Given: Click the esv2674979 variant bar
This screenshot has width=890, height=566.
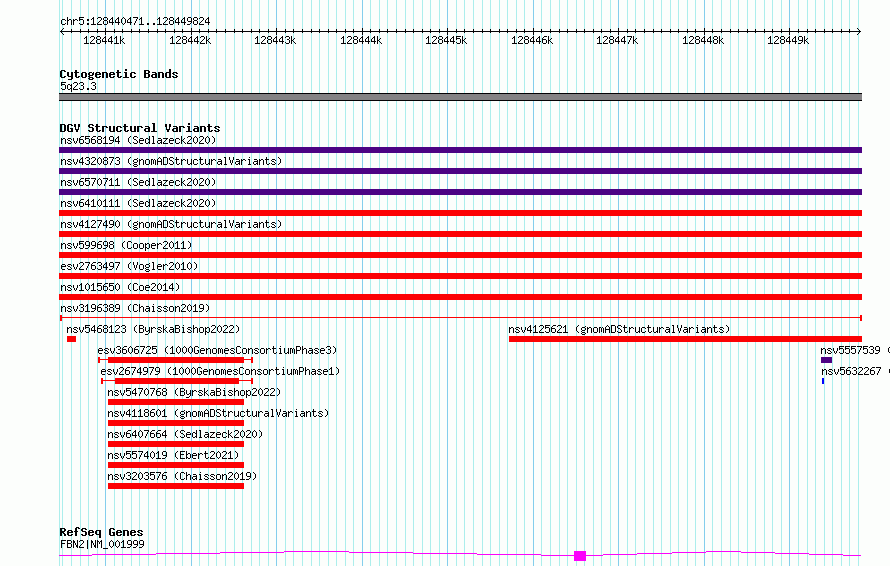Looking at the screenshot, I should coord(177,381).
